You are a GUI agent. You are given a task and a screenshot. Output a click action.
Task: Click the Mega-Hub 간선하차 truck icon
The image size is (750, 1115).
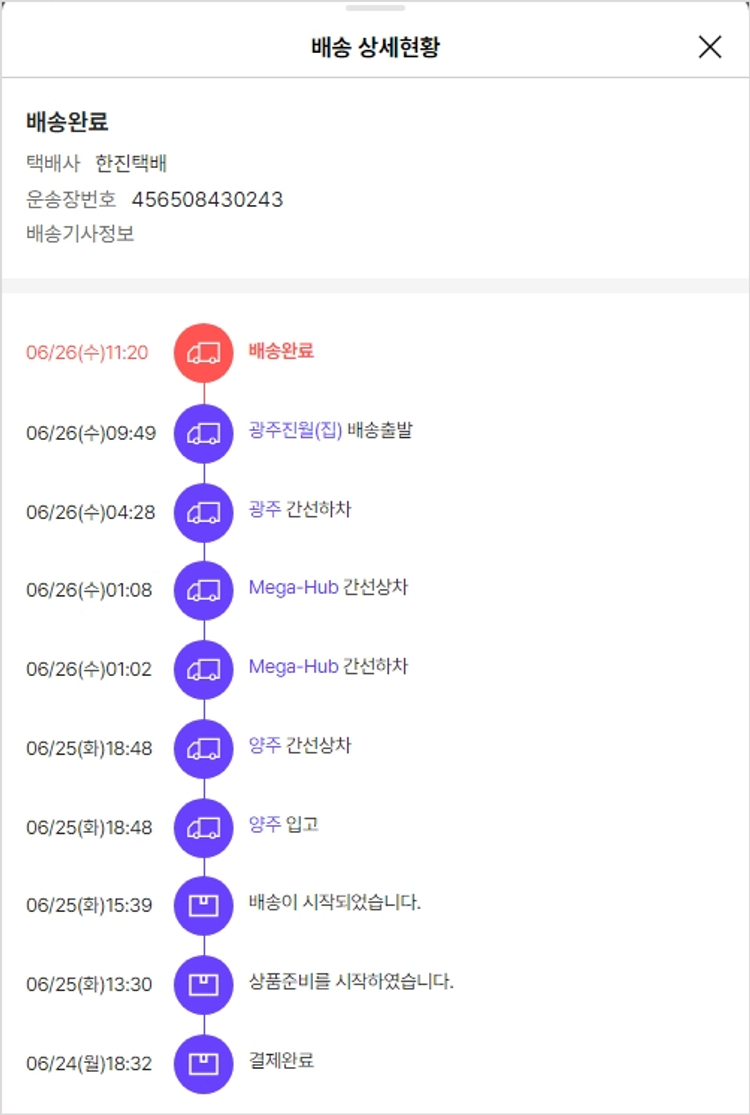[204, 669]
